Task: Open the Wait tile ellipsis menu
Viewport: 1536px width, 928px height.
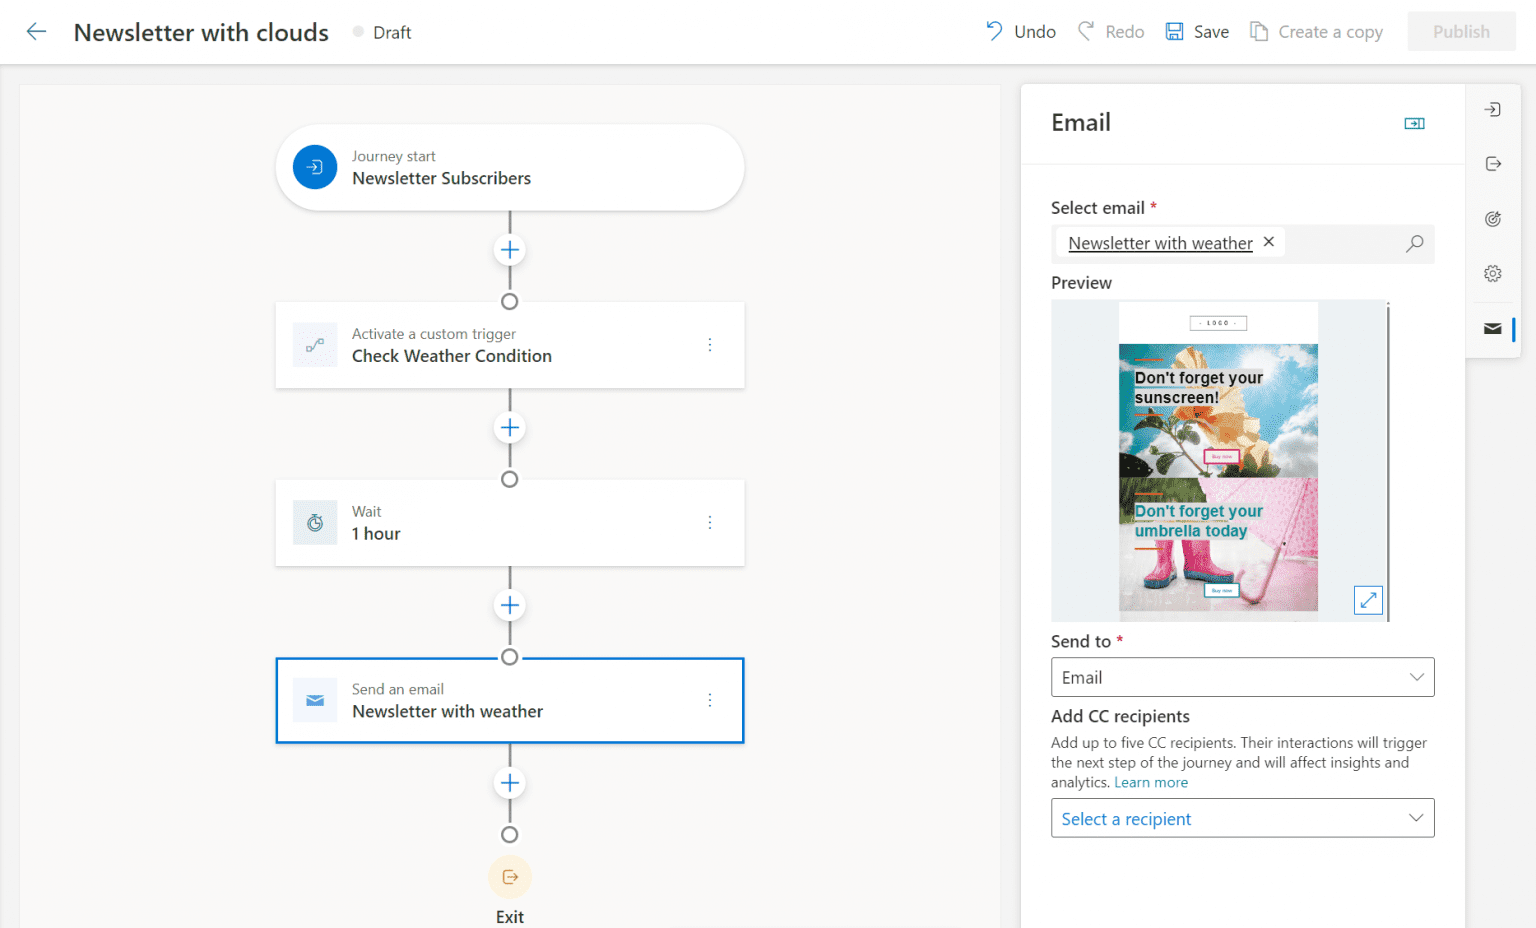Action: (710, 522)
